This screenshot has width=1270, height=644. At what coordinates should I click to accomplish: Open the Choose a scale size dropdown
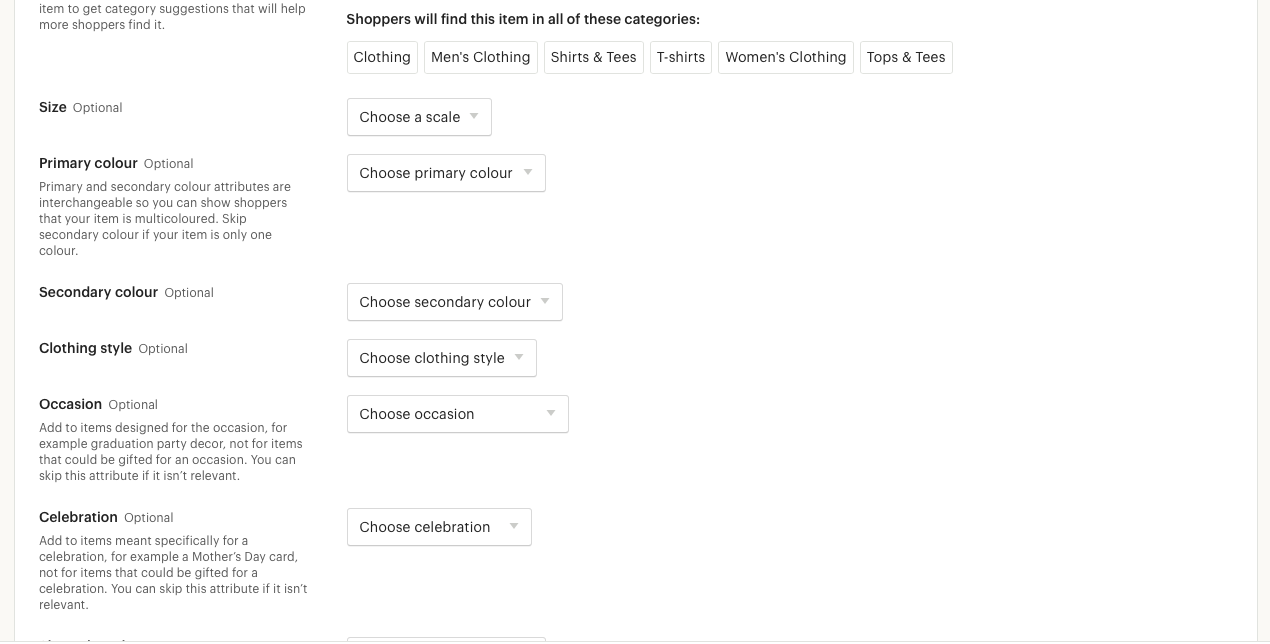point(419,117)
